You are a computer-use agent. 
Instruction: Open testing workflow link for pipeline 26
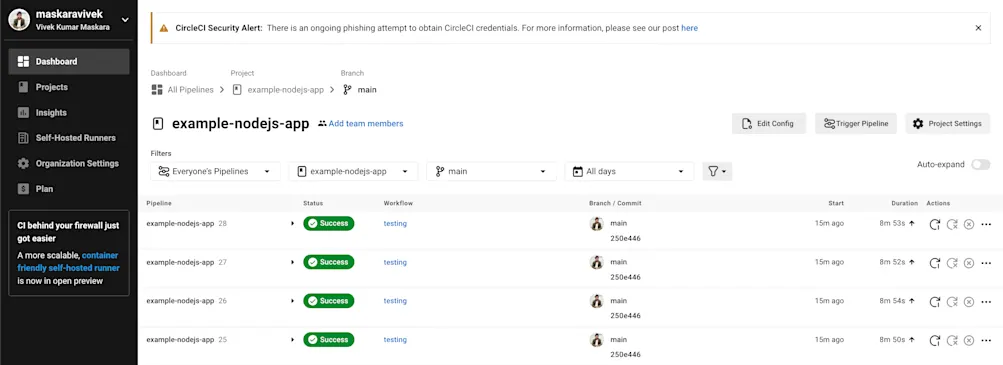tap(395, 301)
